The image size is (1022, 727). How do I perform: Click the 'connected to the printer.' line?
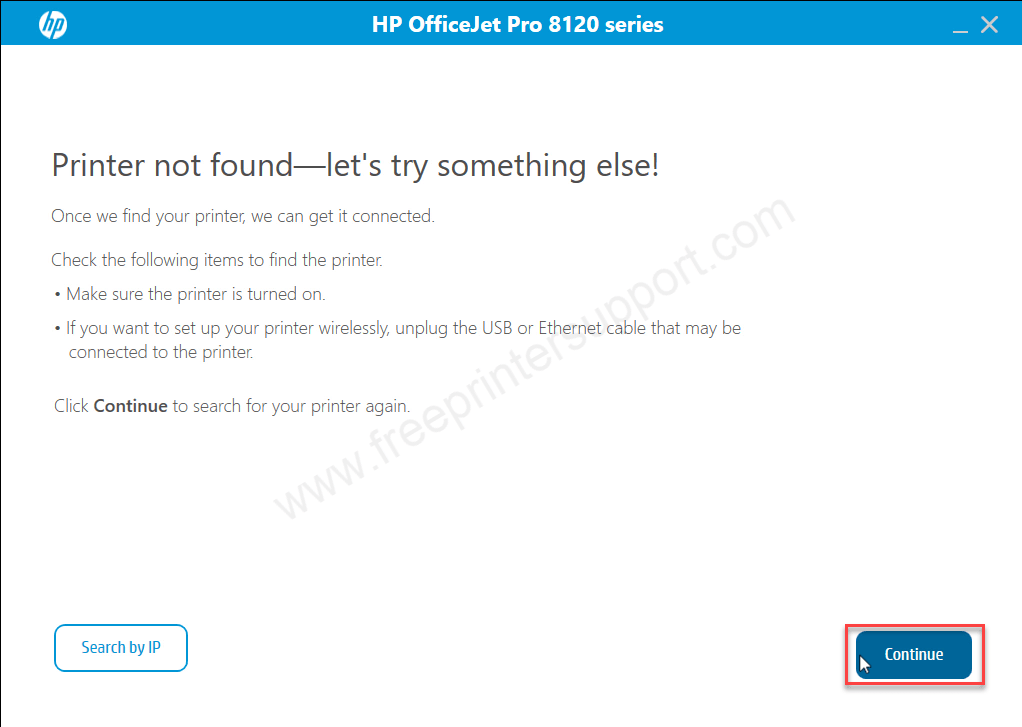click(x=161, y=352)
